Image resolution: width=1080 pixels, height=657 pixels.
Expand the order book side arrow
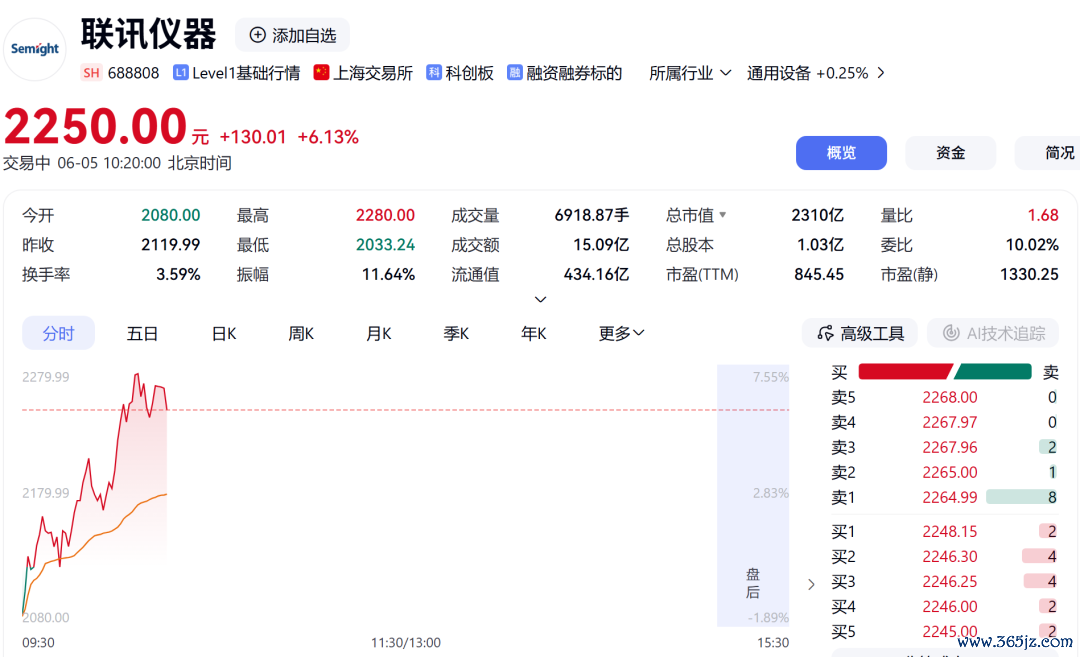coord(811,585)
